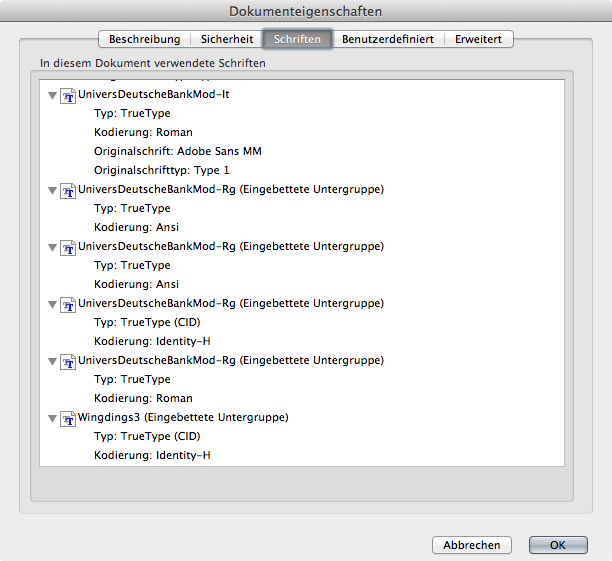The image size is (612, 561).
Task: Select 'Typ: TrueType' under UniversDeutscheBankMod-It
Action: (132, 113)
